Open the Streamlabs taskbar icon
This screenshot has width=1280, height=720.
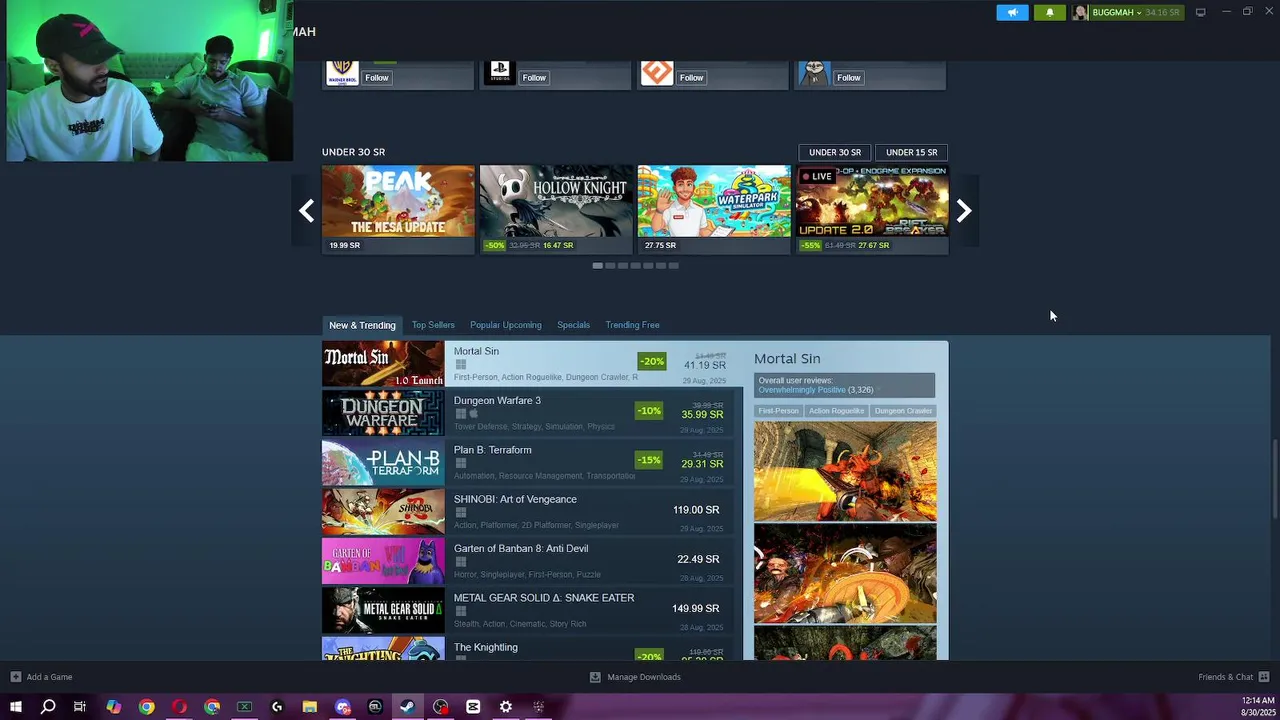375,707
